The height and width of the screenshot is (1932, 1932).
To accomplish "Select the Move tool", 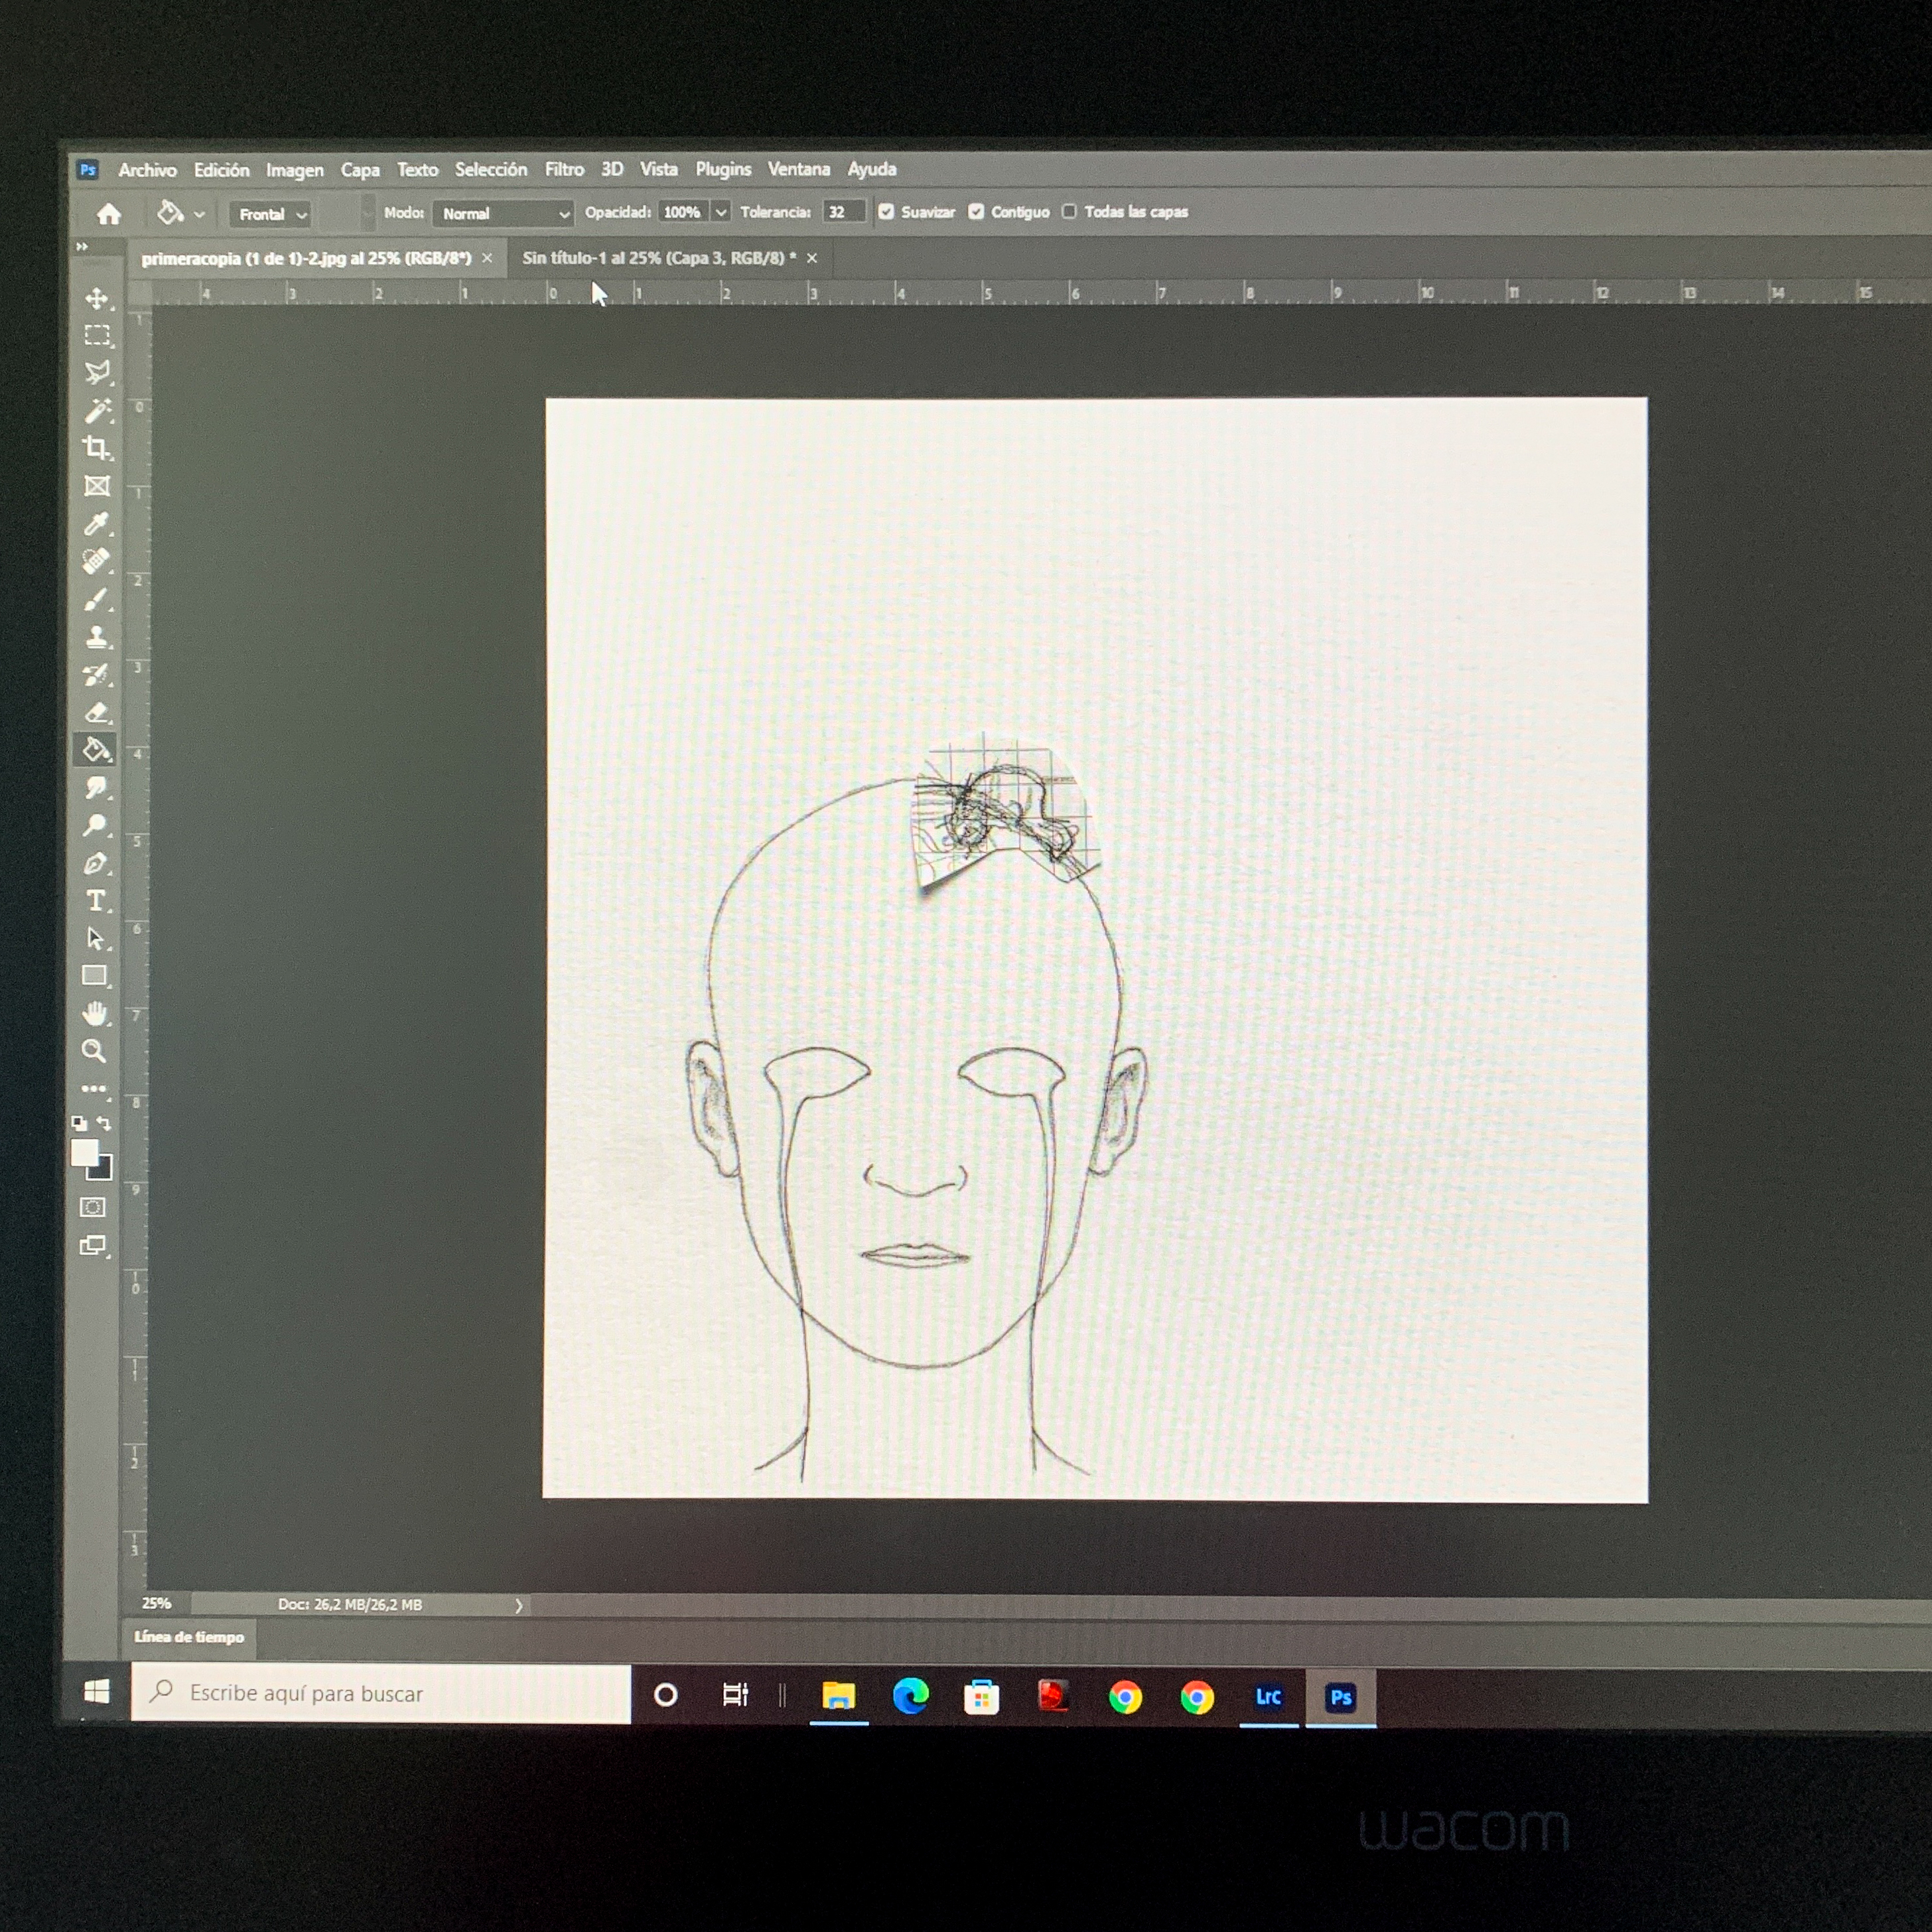I will [97, 299].
